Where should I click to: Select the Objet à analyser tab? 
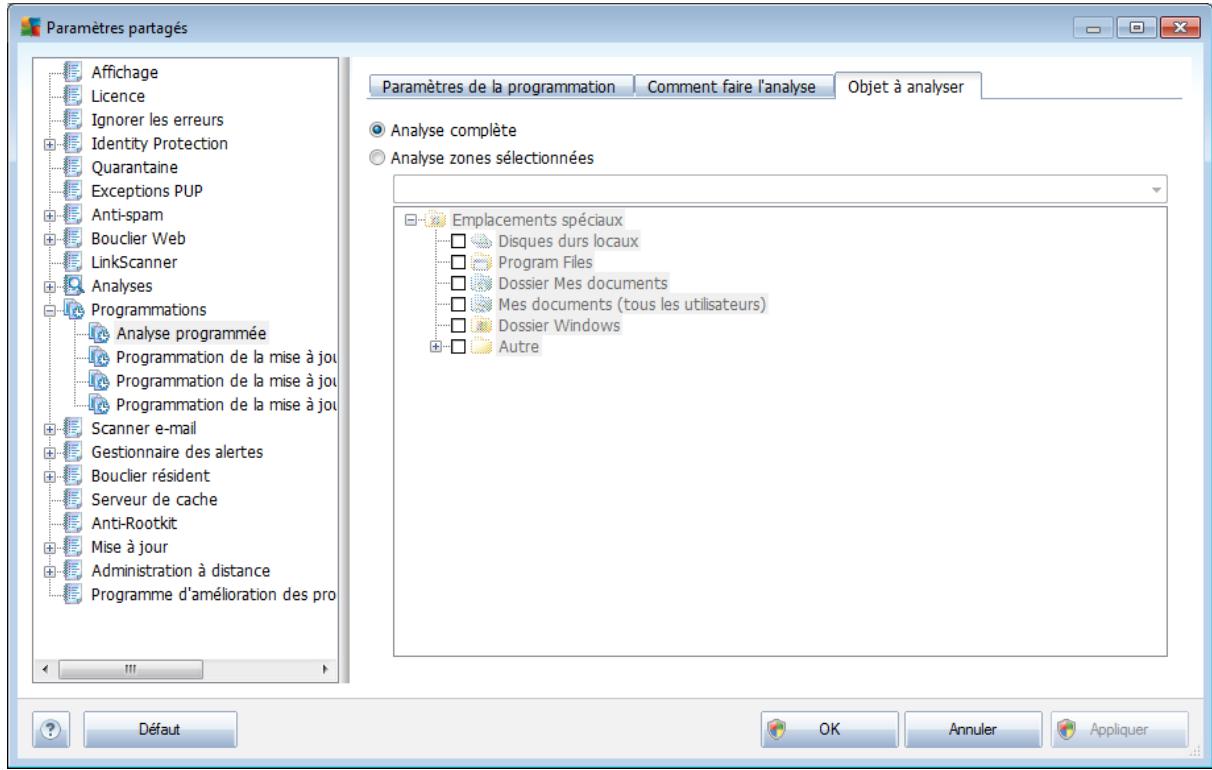pyautogui.click(x=907, y=86)
